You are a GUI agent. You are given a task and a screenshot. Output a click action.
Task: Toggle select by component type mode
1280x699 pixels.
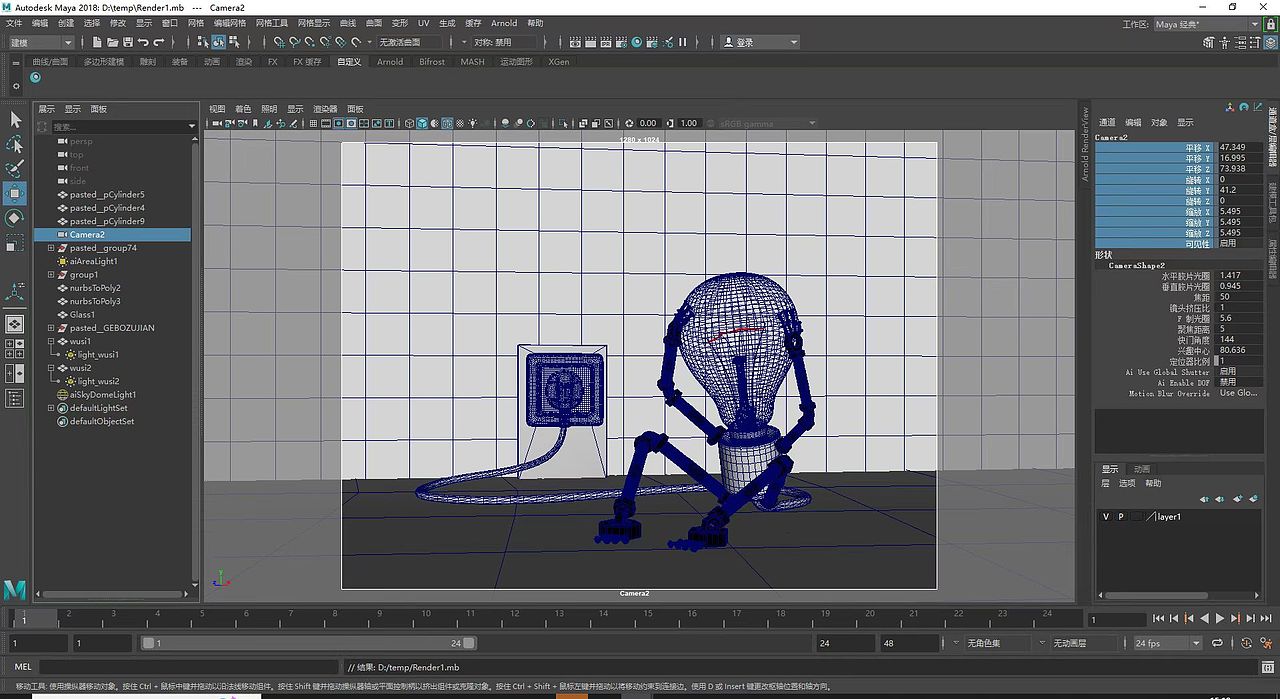click(x=232, y=42)
